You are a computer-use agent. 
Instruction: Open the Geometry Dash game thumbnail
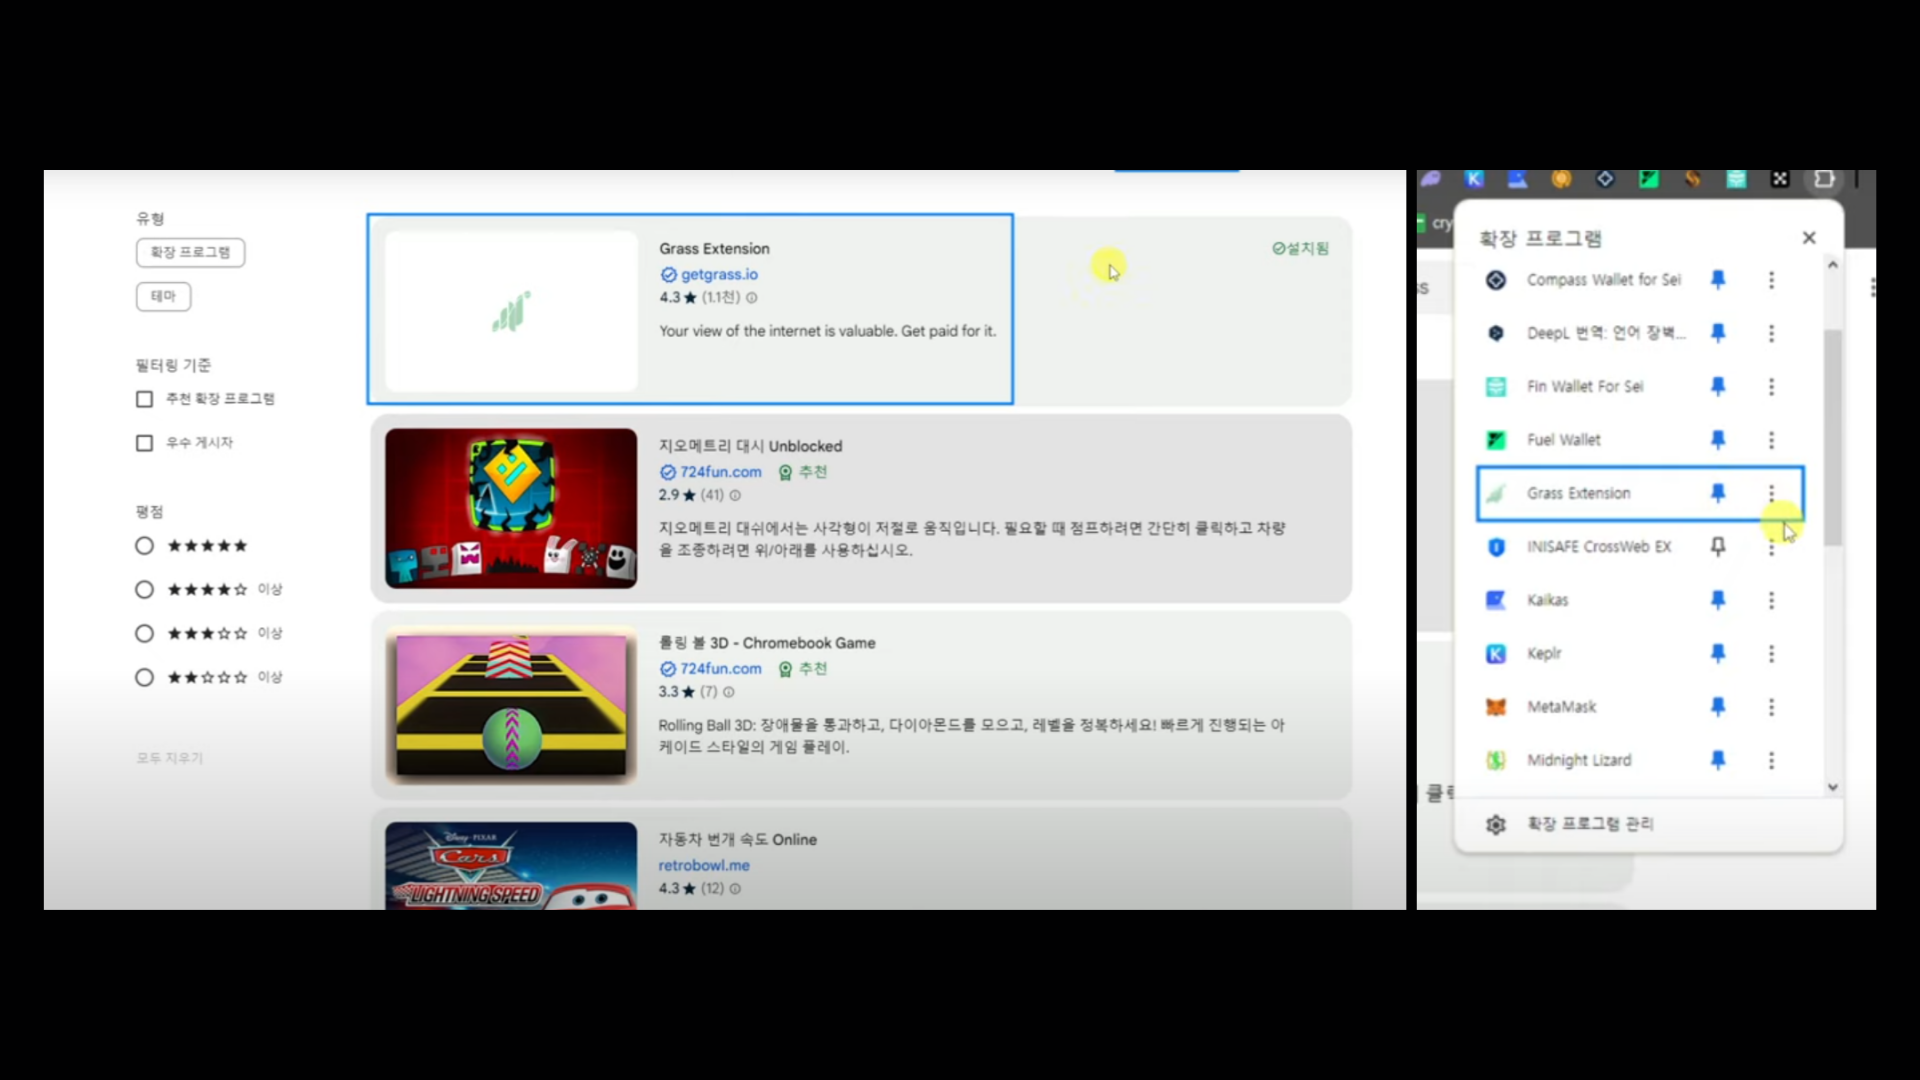(511, 508)
